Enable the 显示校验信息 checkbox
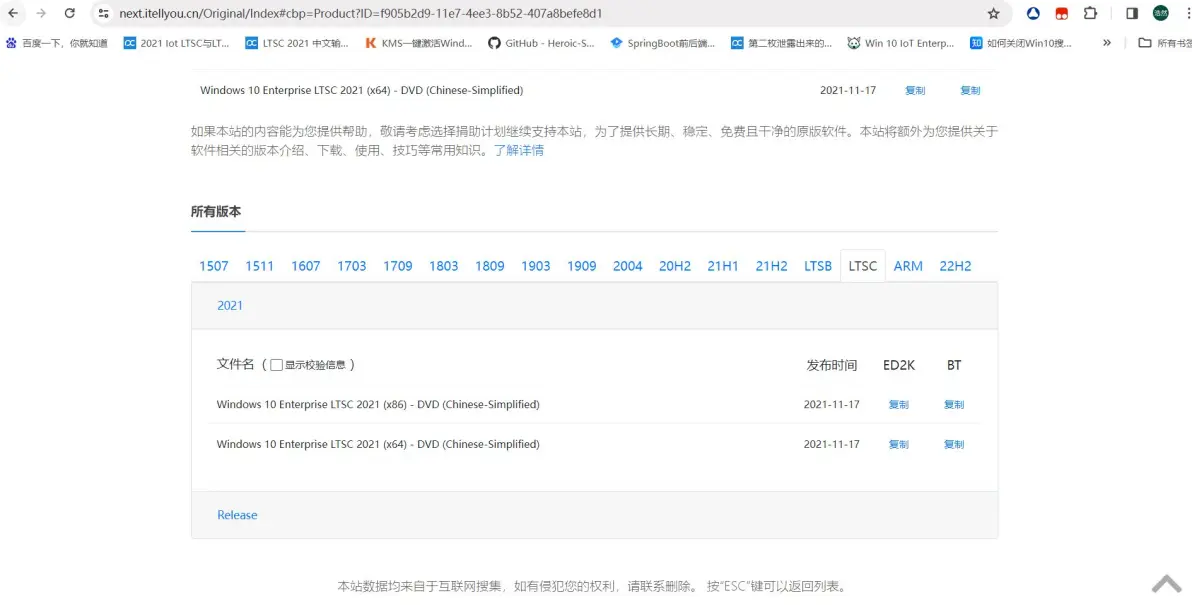Viewport: 1192px width, 605px height. pos(276,365)
